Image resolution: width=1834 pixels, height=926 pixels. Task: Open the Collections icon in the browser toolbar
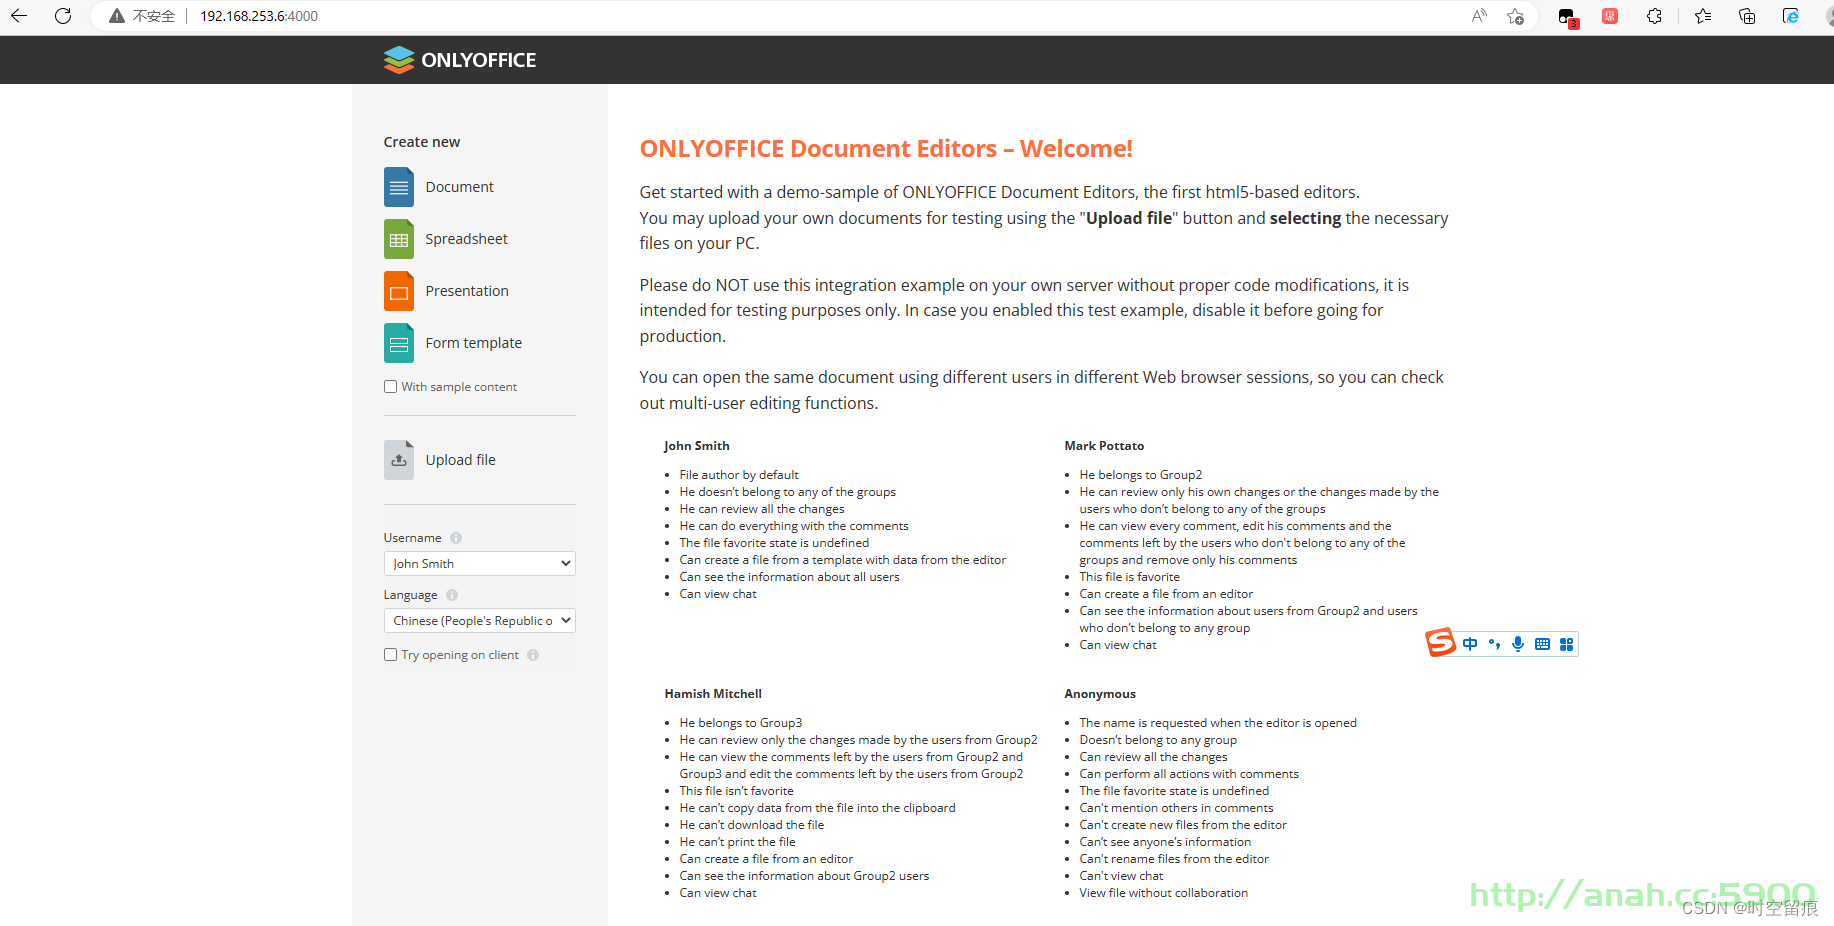tap(1747, 16)
